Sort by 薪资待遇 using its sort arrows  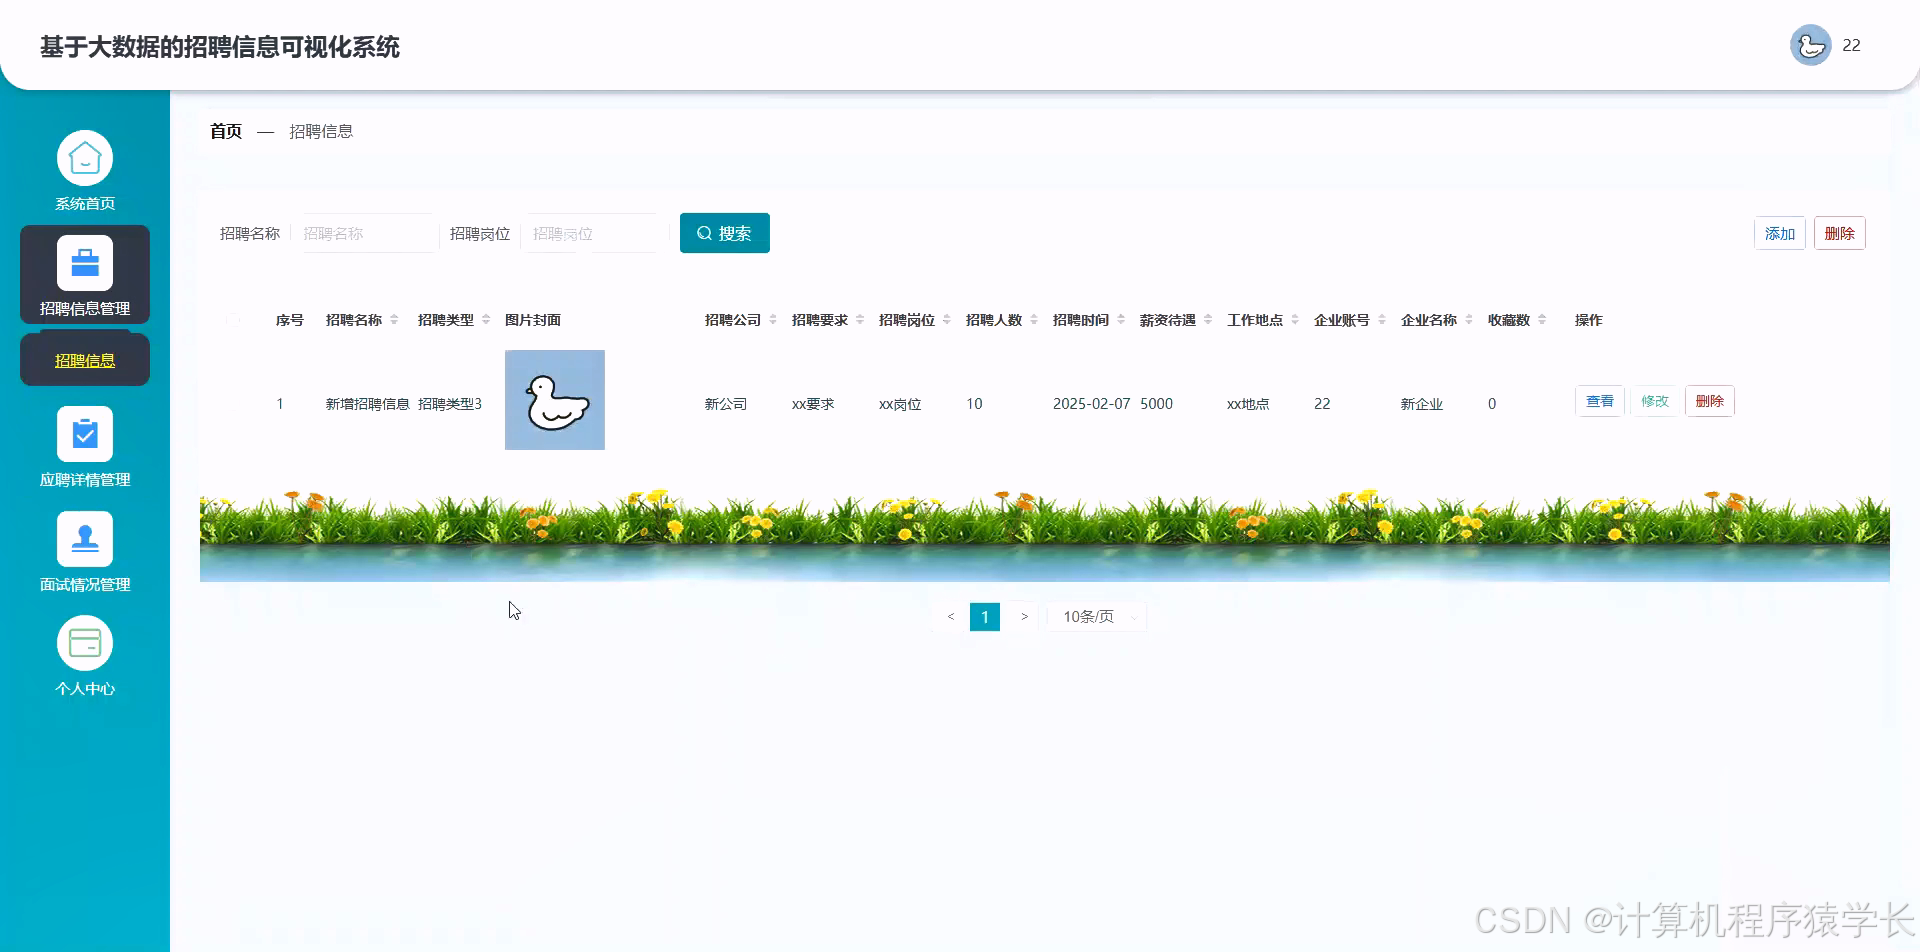click(x=1209, y=319)
